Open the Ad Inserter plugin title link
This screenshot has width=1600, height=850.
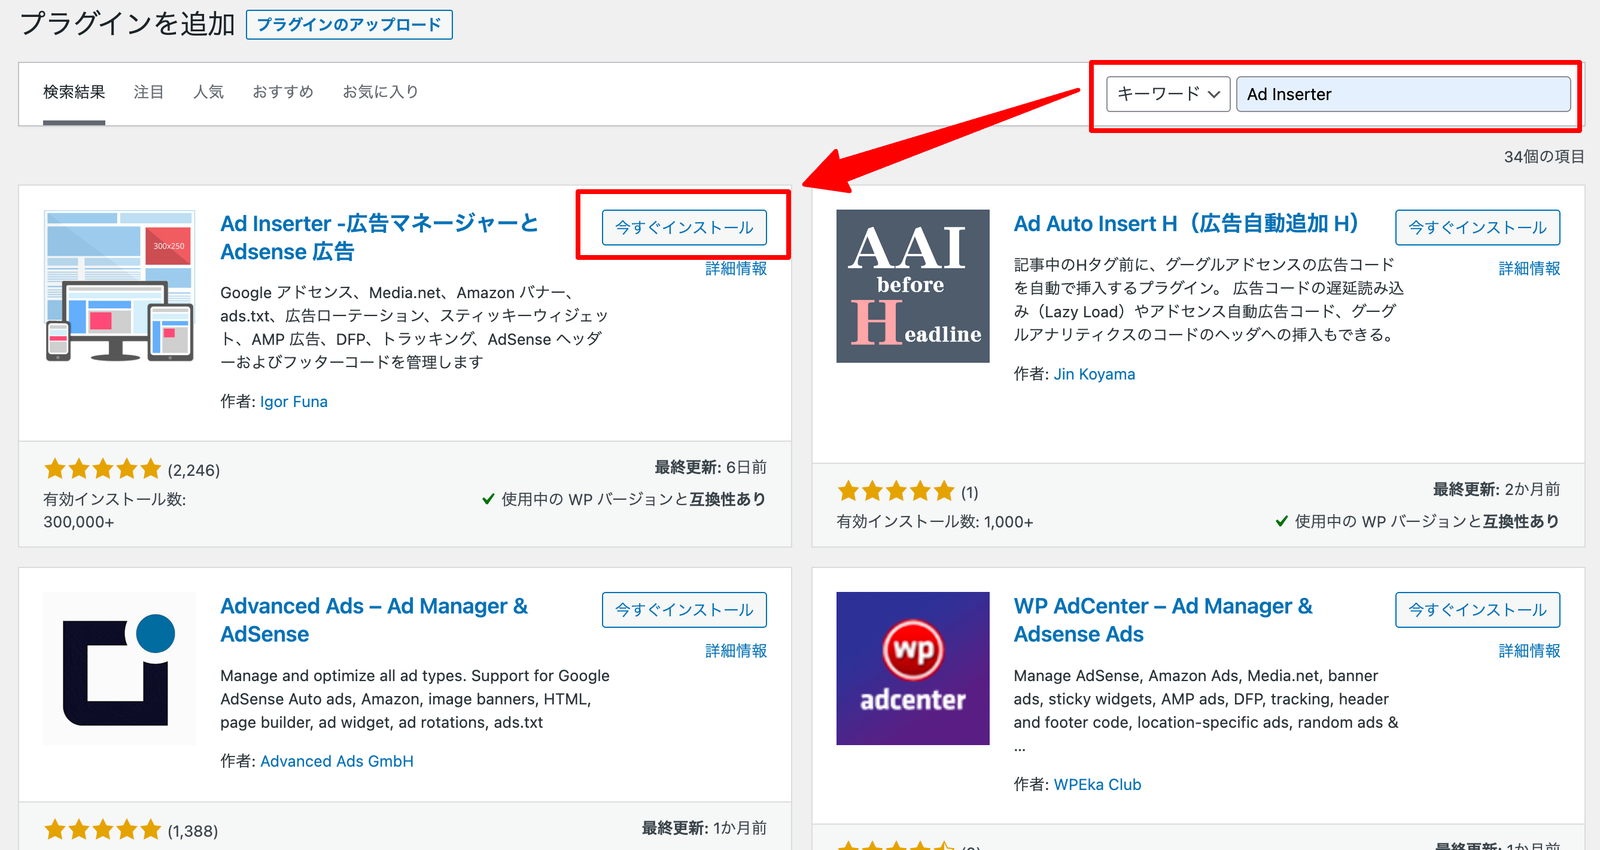[x=379, y=237]
